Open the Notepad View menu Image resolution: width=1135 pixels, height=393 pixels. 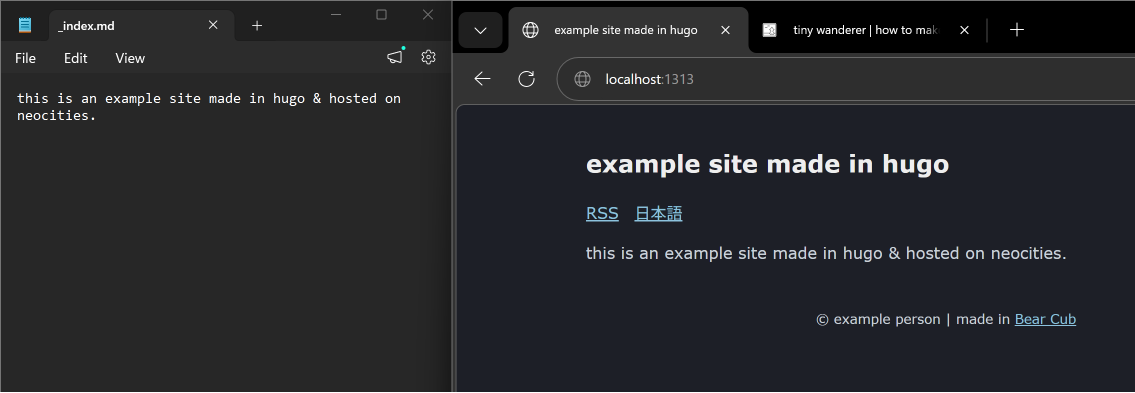(x=130, y=58)
